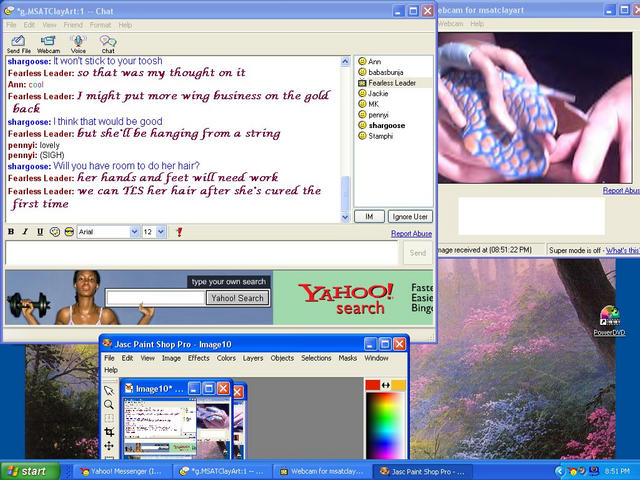Click the What's this link in webcam window
The width and height of the screenshot is (640, 480).
[622, 250]
